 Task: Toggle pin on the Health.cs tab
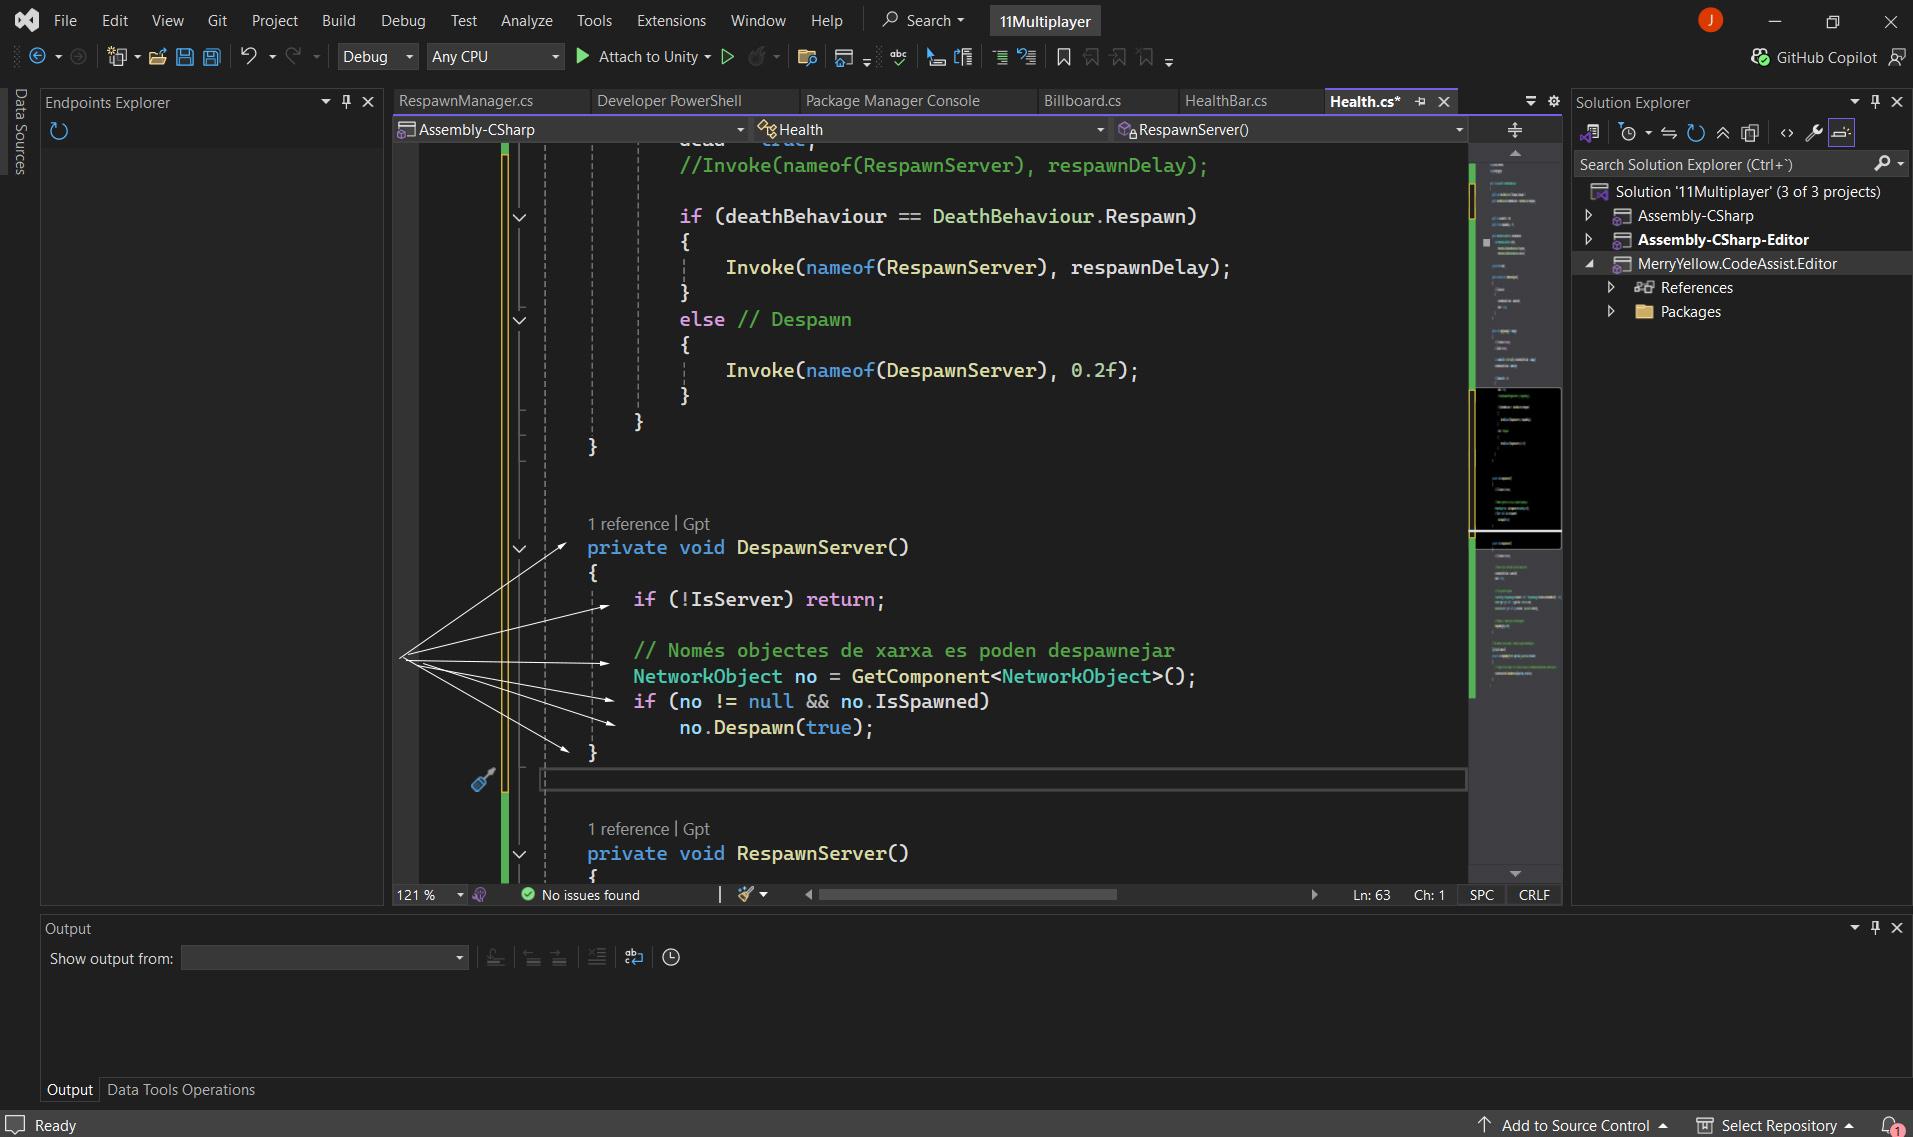[x=1420, y=102]
